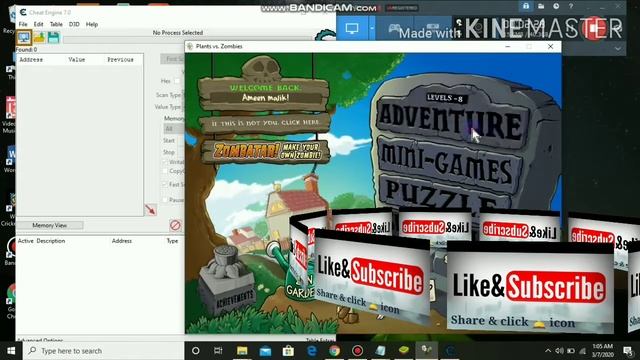Toggle the Hex checkbox in Cheat Engine
This screenshot has width=640, height=360.
click(177, 81)
